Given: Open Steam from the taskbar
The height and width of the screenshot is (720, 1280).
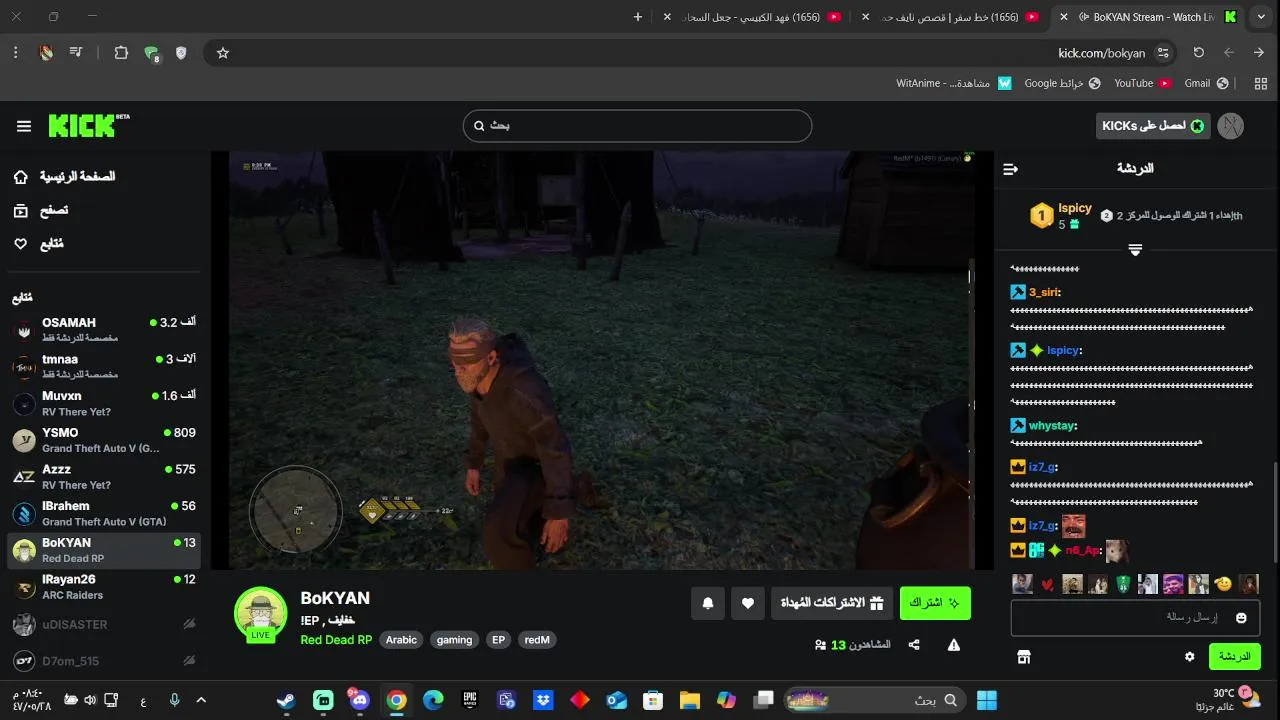Looking at the screenshot, I should [x=286, y=700].
